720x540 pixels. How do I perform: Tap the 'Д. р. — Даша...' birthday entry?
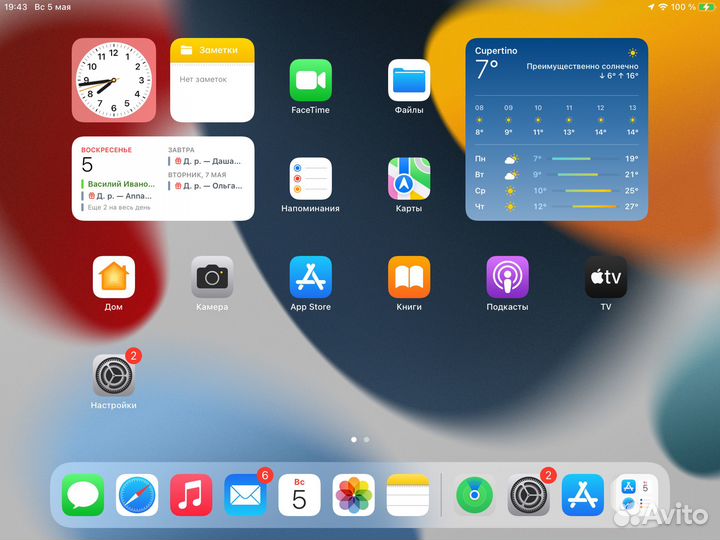[207, 161]
